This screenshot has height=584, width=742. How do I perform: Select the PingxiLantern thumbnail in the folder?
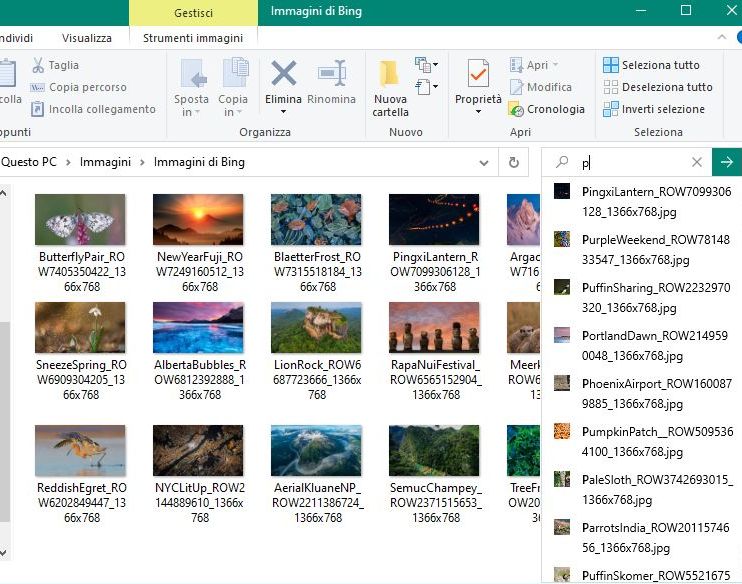click(x=434, y=220)
